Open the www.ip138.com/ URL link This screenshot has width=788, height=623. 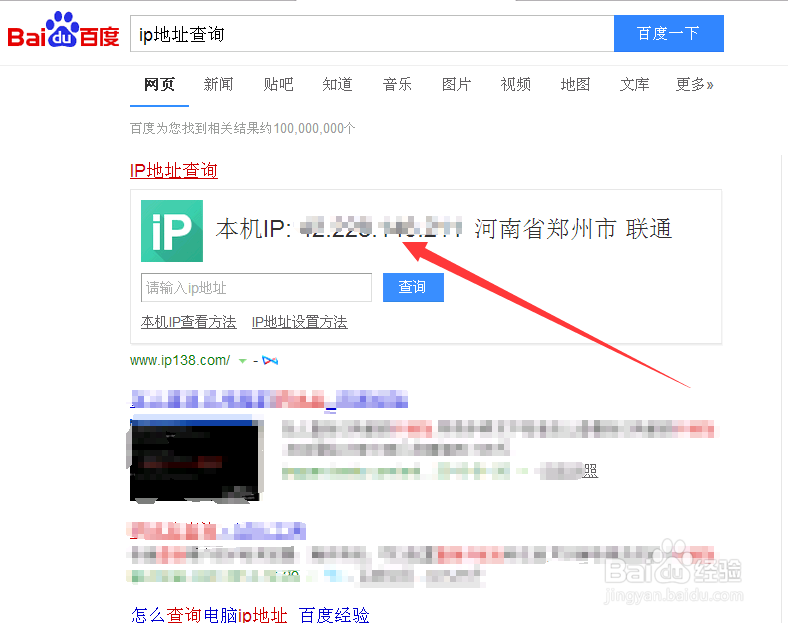tap(180, 361)
